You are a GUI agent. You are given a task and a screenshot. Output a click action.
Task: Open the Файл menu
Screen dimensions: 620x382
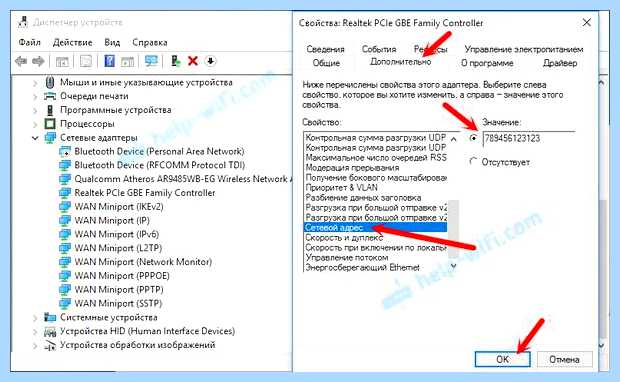[x=29, y=42]
